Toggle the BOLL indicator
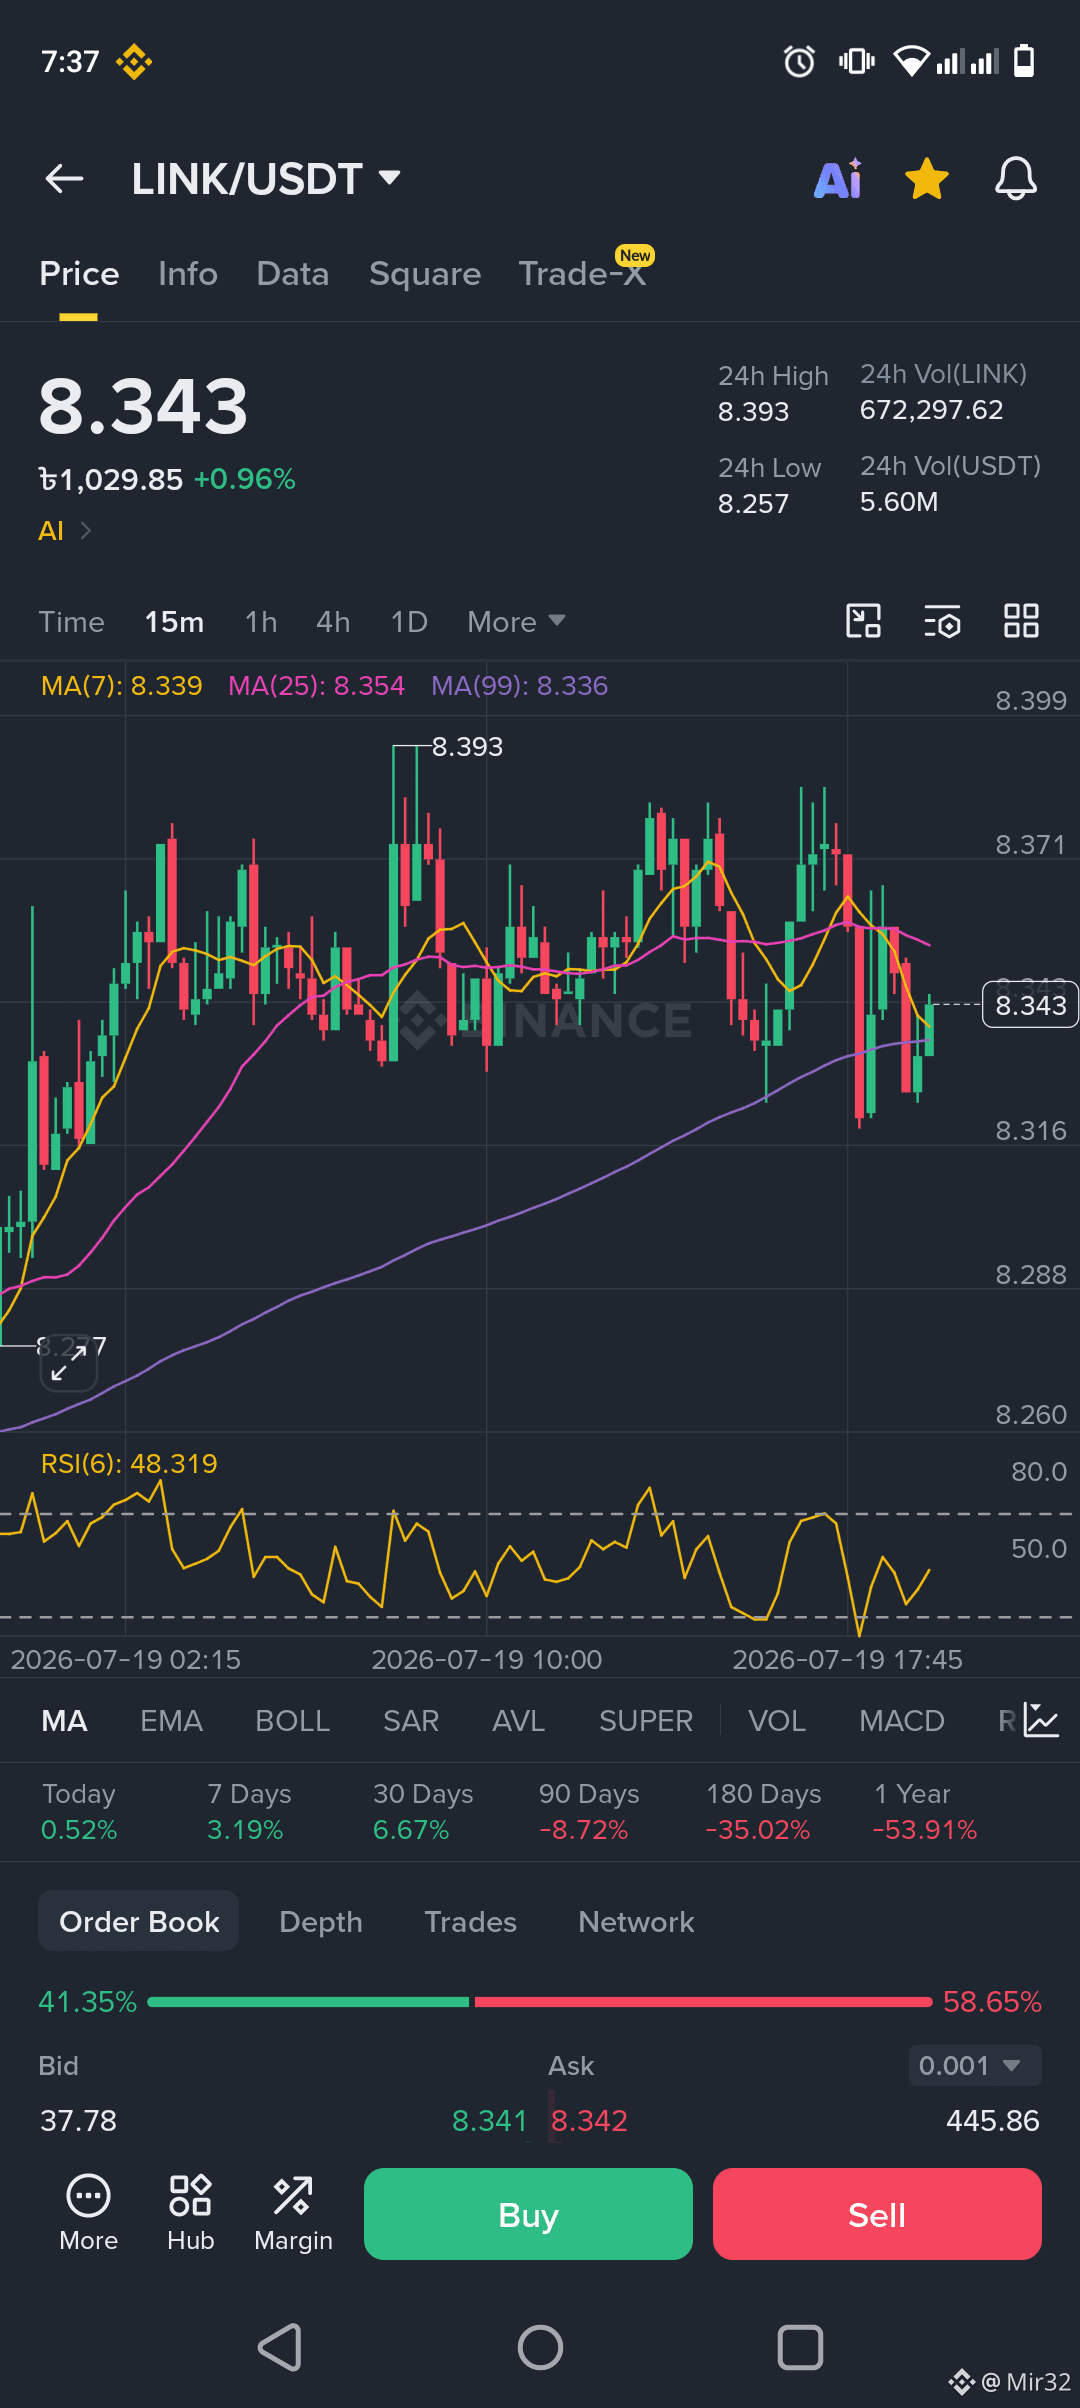The width and height of the screenshot is (1080, 2408). click(x=292, y=1721)
